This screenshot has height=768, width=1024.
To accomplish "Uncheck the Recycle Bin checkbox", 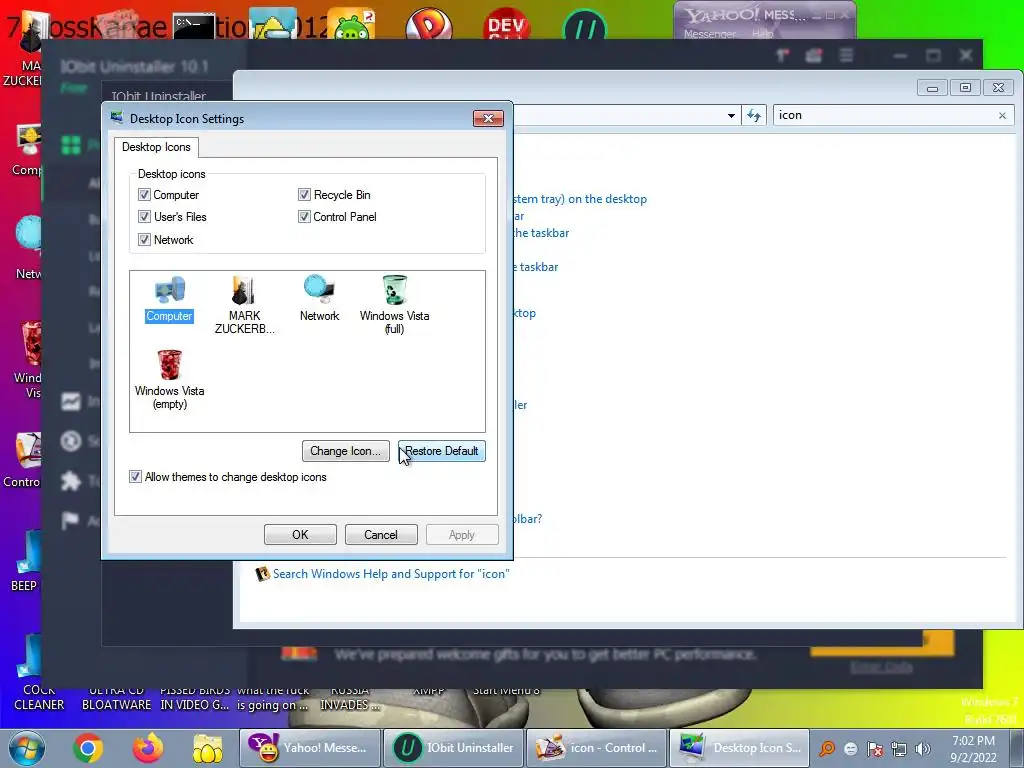I will click(x=304, y=195).
